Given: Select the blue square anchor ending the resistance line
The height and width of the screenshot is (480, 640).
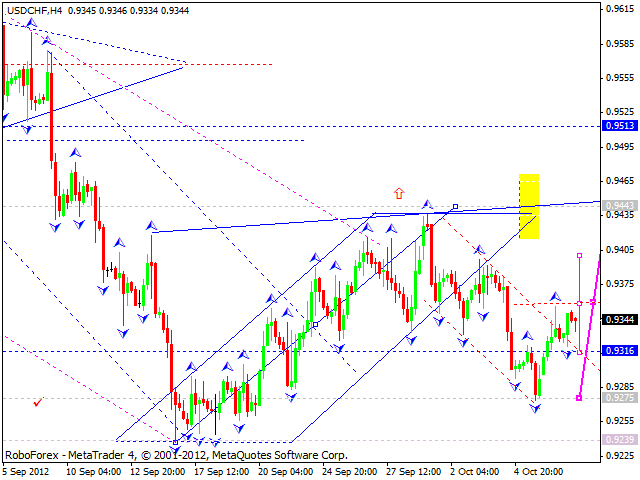Looking at the screenshot, I should tap(455, 207).
